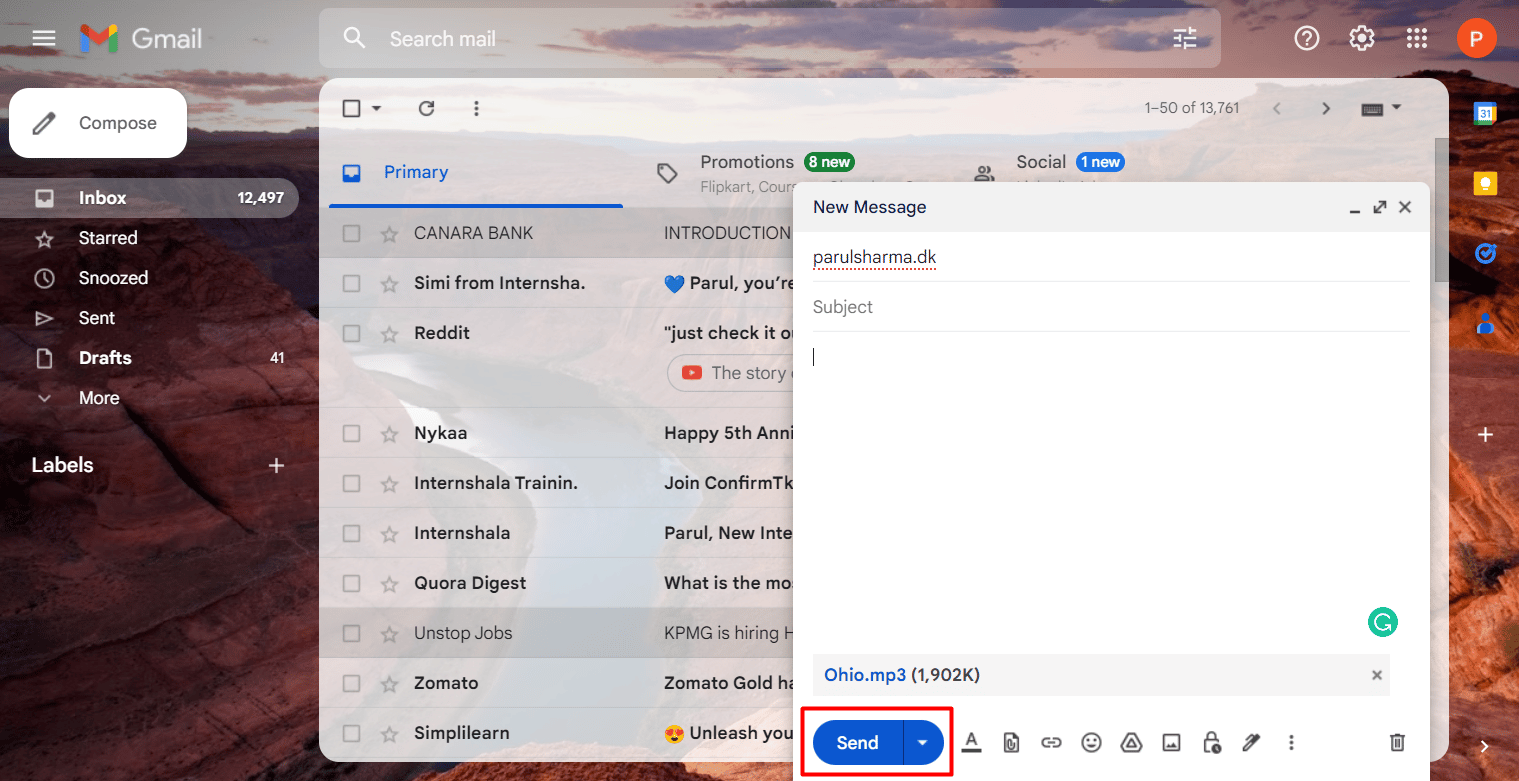This screenshot has height=781, width=1519.
Task: Open Contacts side panel
Action: (x=1485, y=323)
